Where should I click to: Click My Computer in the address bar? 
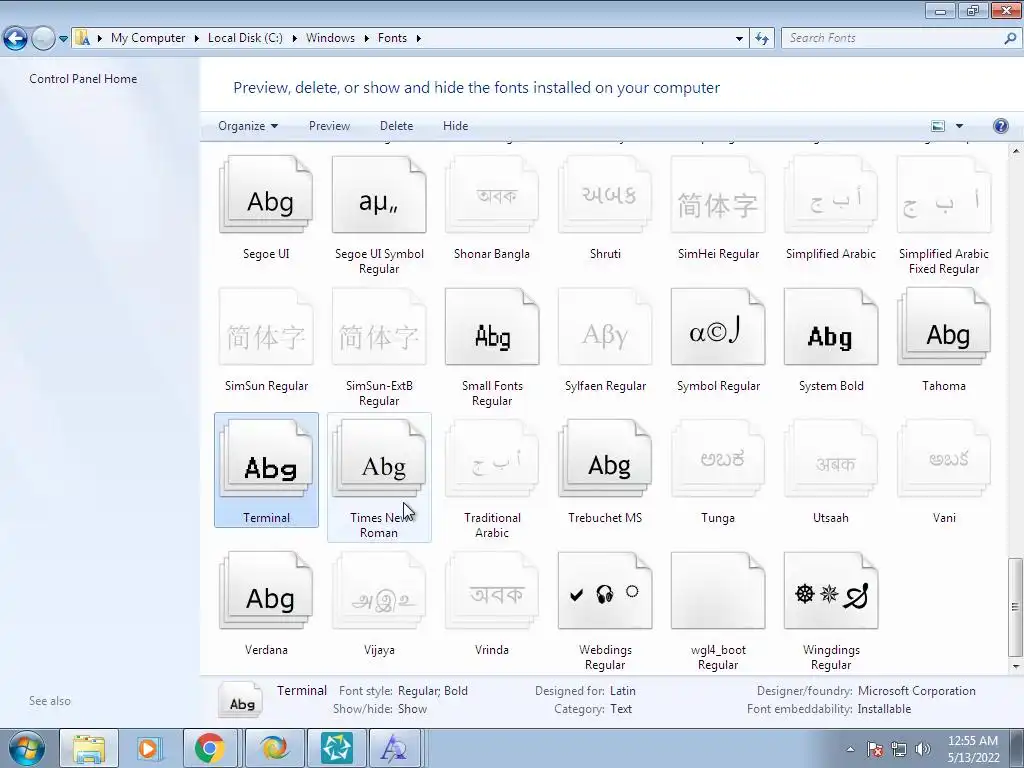148,38
